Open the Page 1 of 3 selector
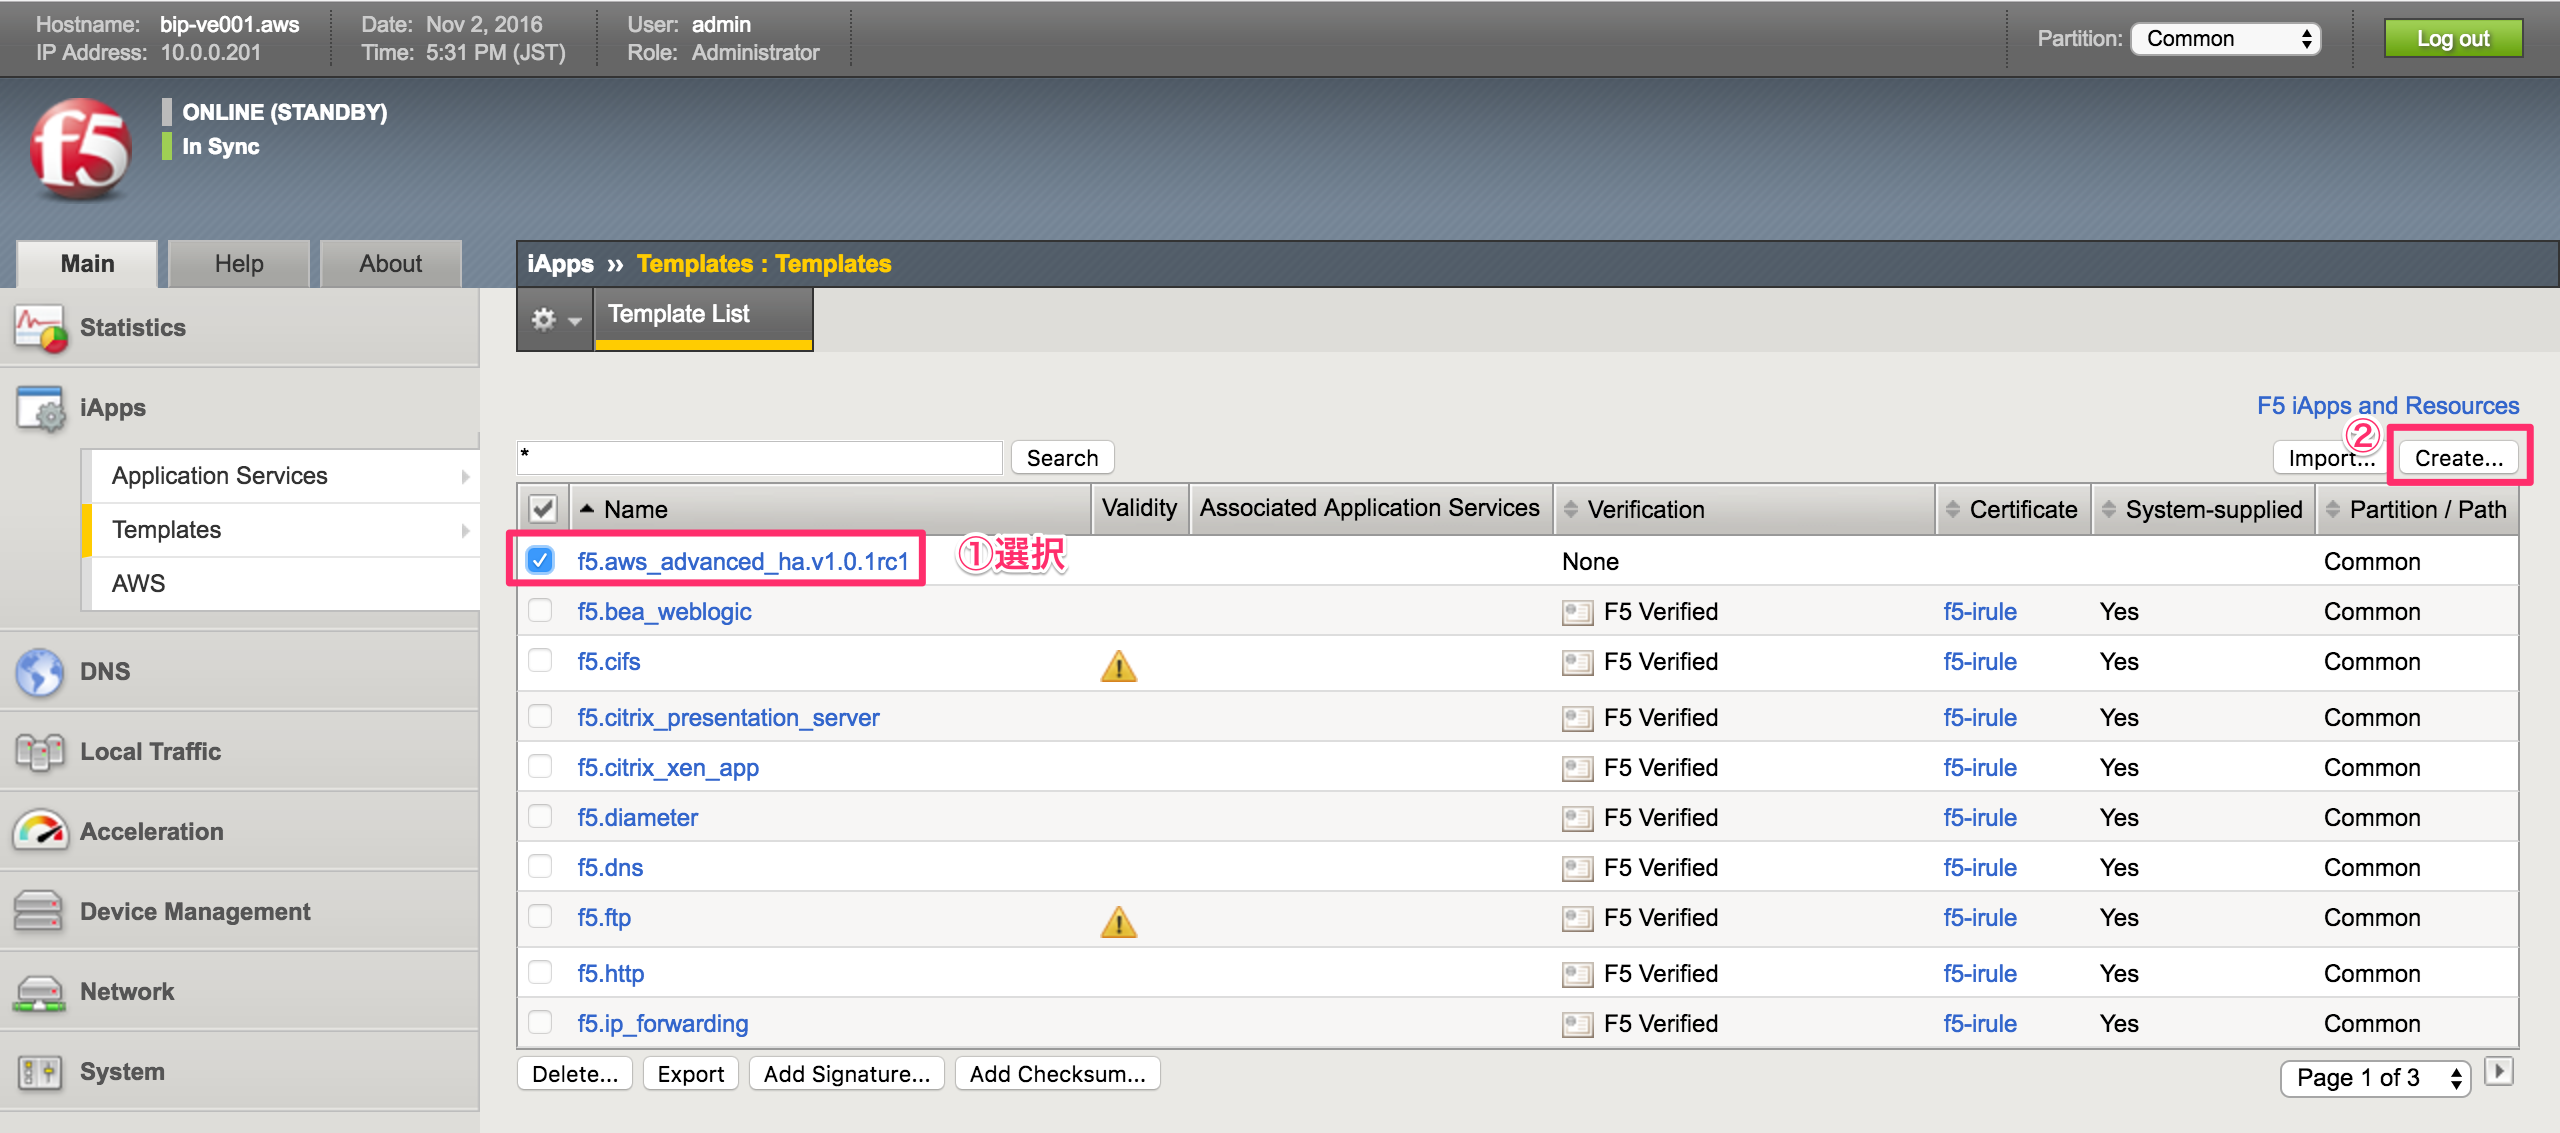 (x=2375, y=1078)
